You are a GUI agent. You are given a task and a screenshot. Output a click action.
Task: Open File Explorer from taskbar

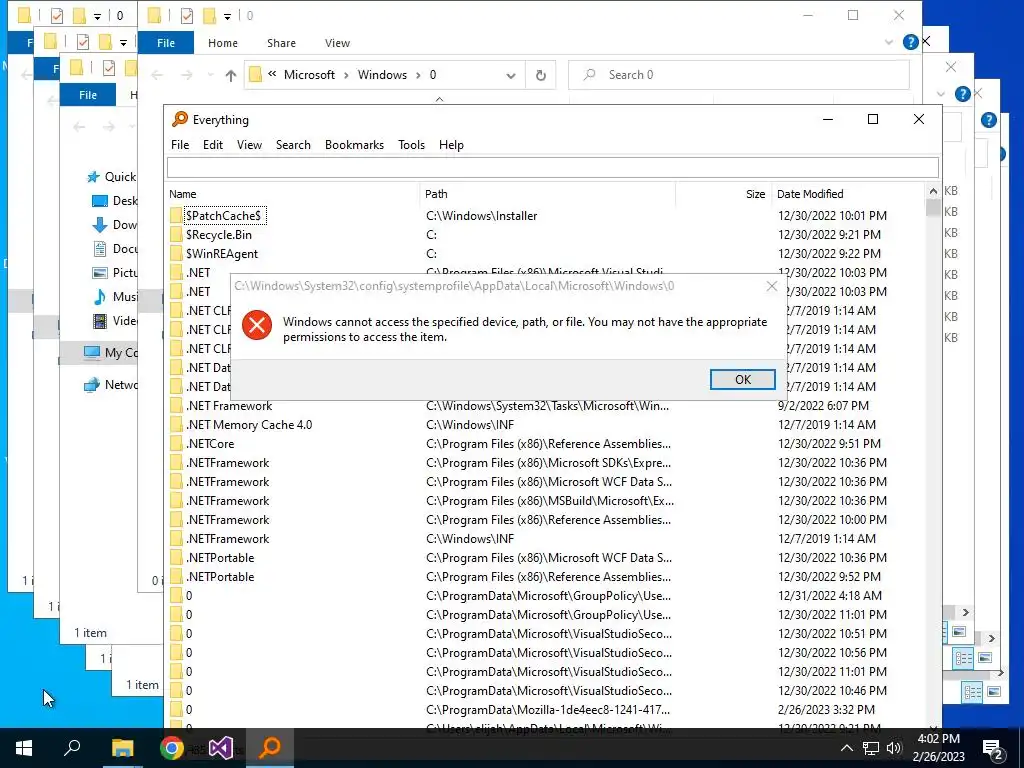122,748
